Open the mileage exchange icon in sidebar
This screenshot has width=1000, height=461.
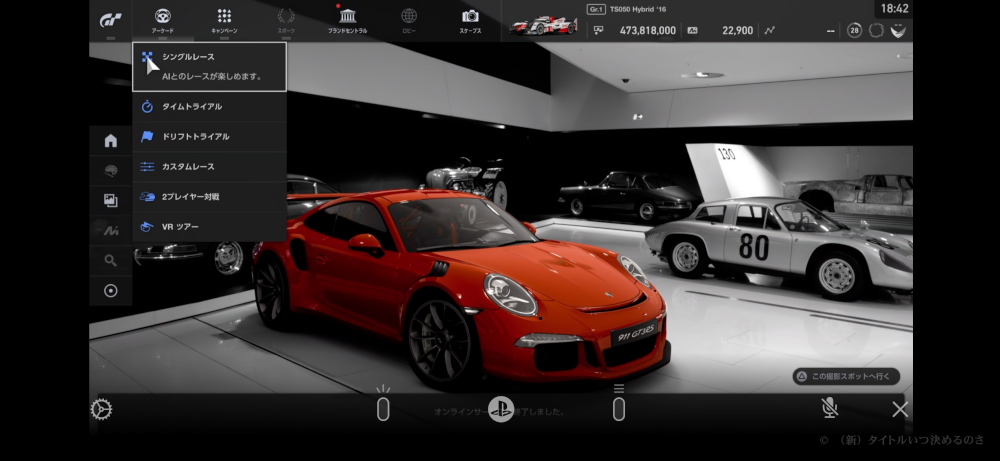coord(111,231)
